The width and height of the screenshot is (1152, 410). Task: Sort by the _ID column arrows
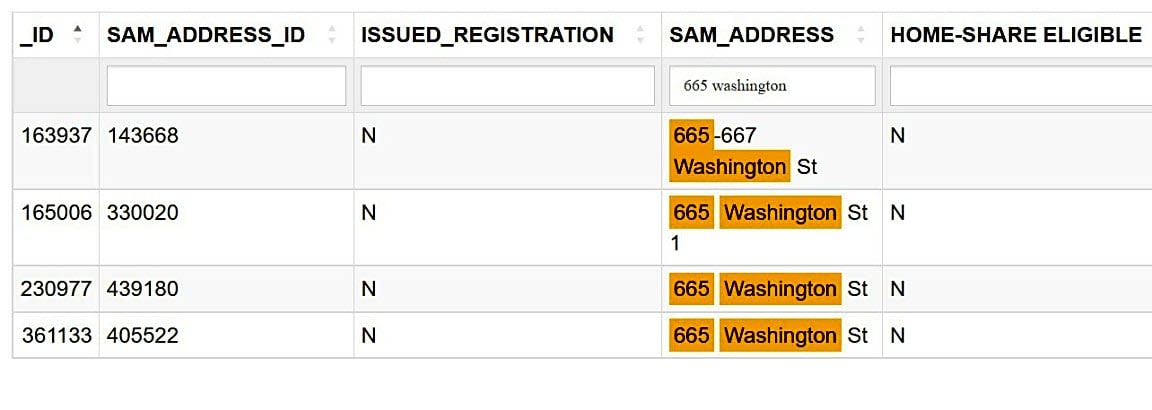coord(78,35)
